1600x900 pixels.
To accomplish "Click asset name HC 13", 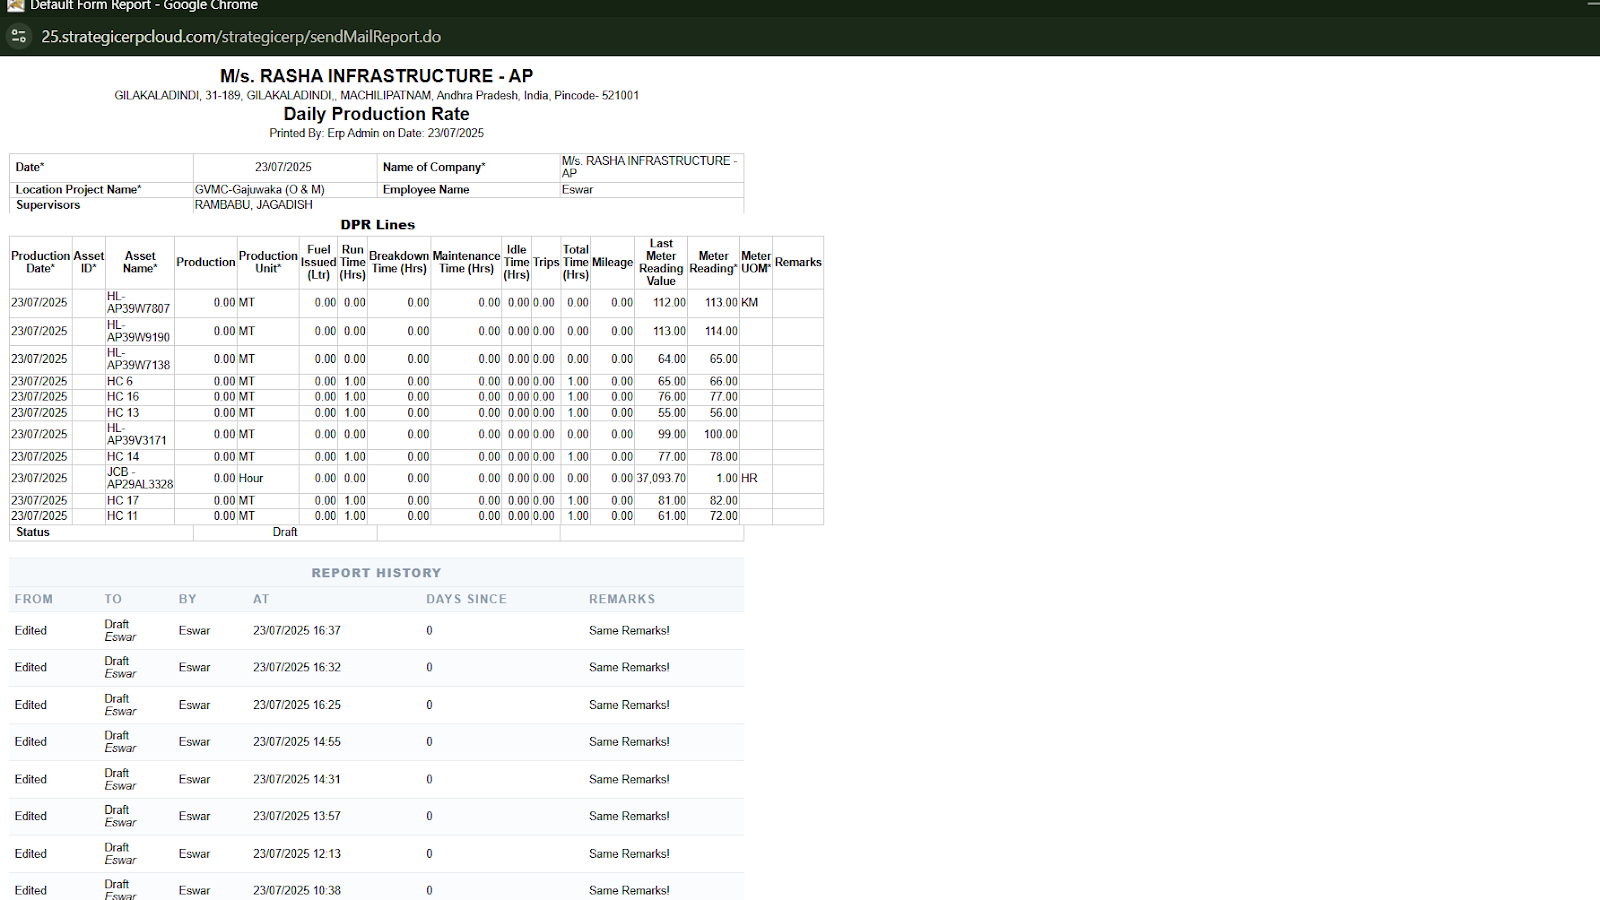I will click(123, 413).
